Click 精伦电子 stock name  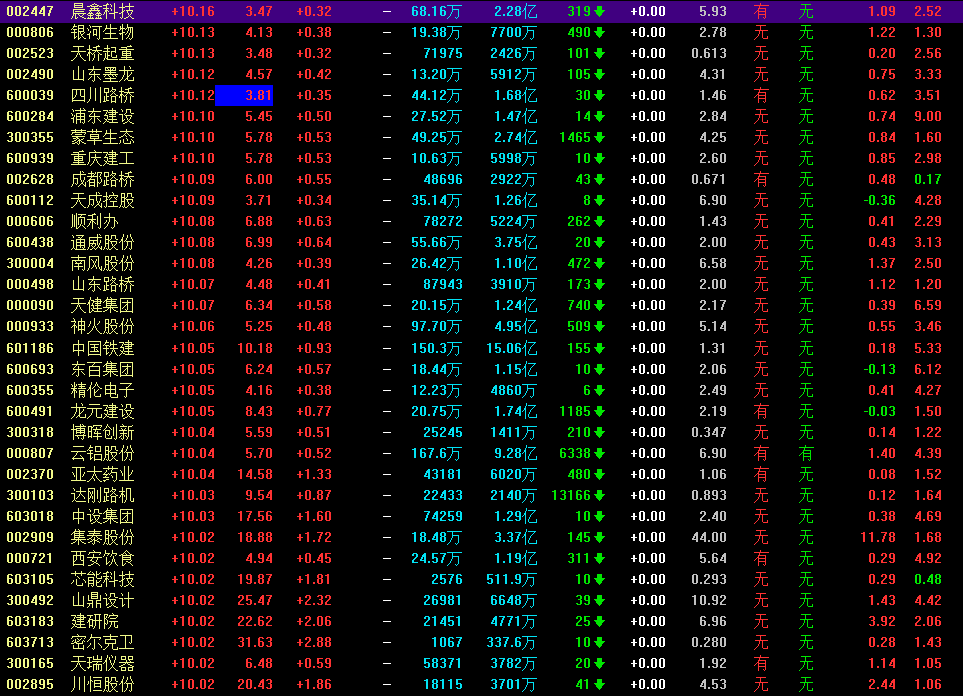coord(102,390)
